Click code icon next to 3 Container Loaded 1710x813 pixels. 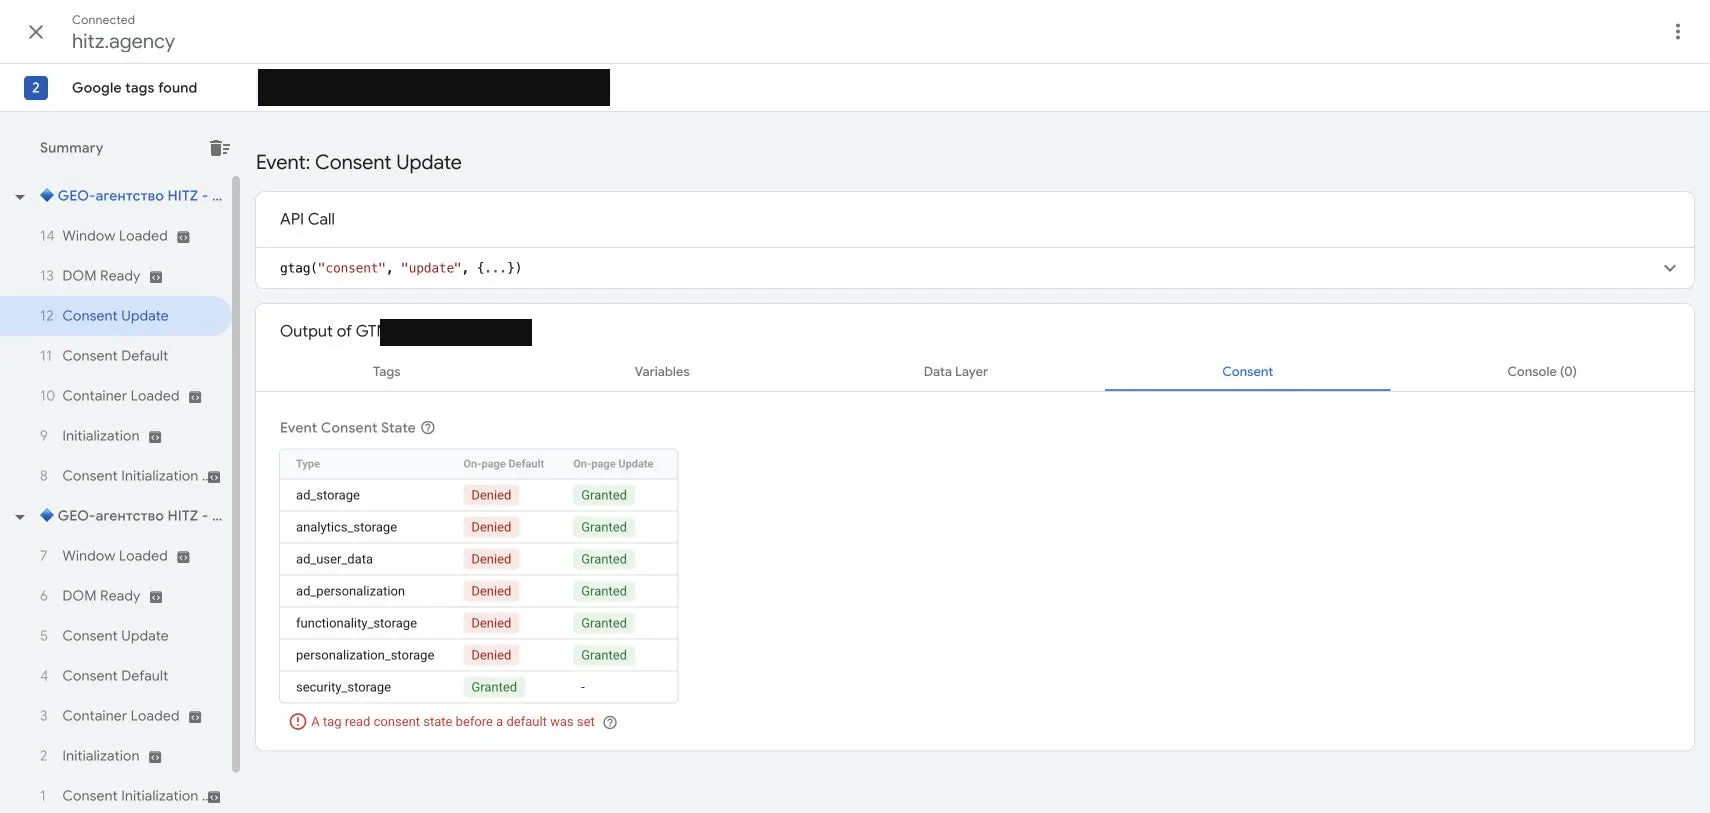click(x=195, y=717)
